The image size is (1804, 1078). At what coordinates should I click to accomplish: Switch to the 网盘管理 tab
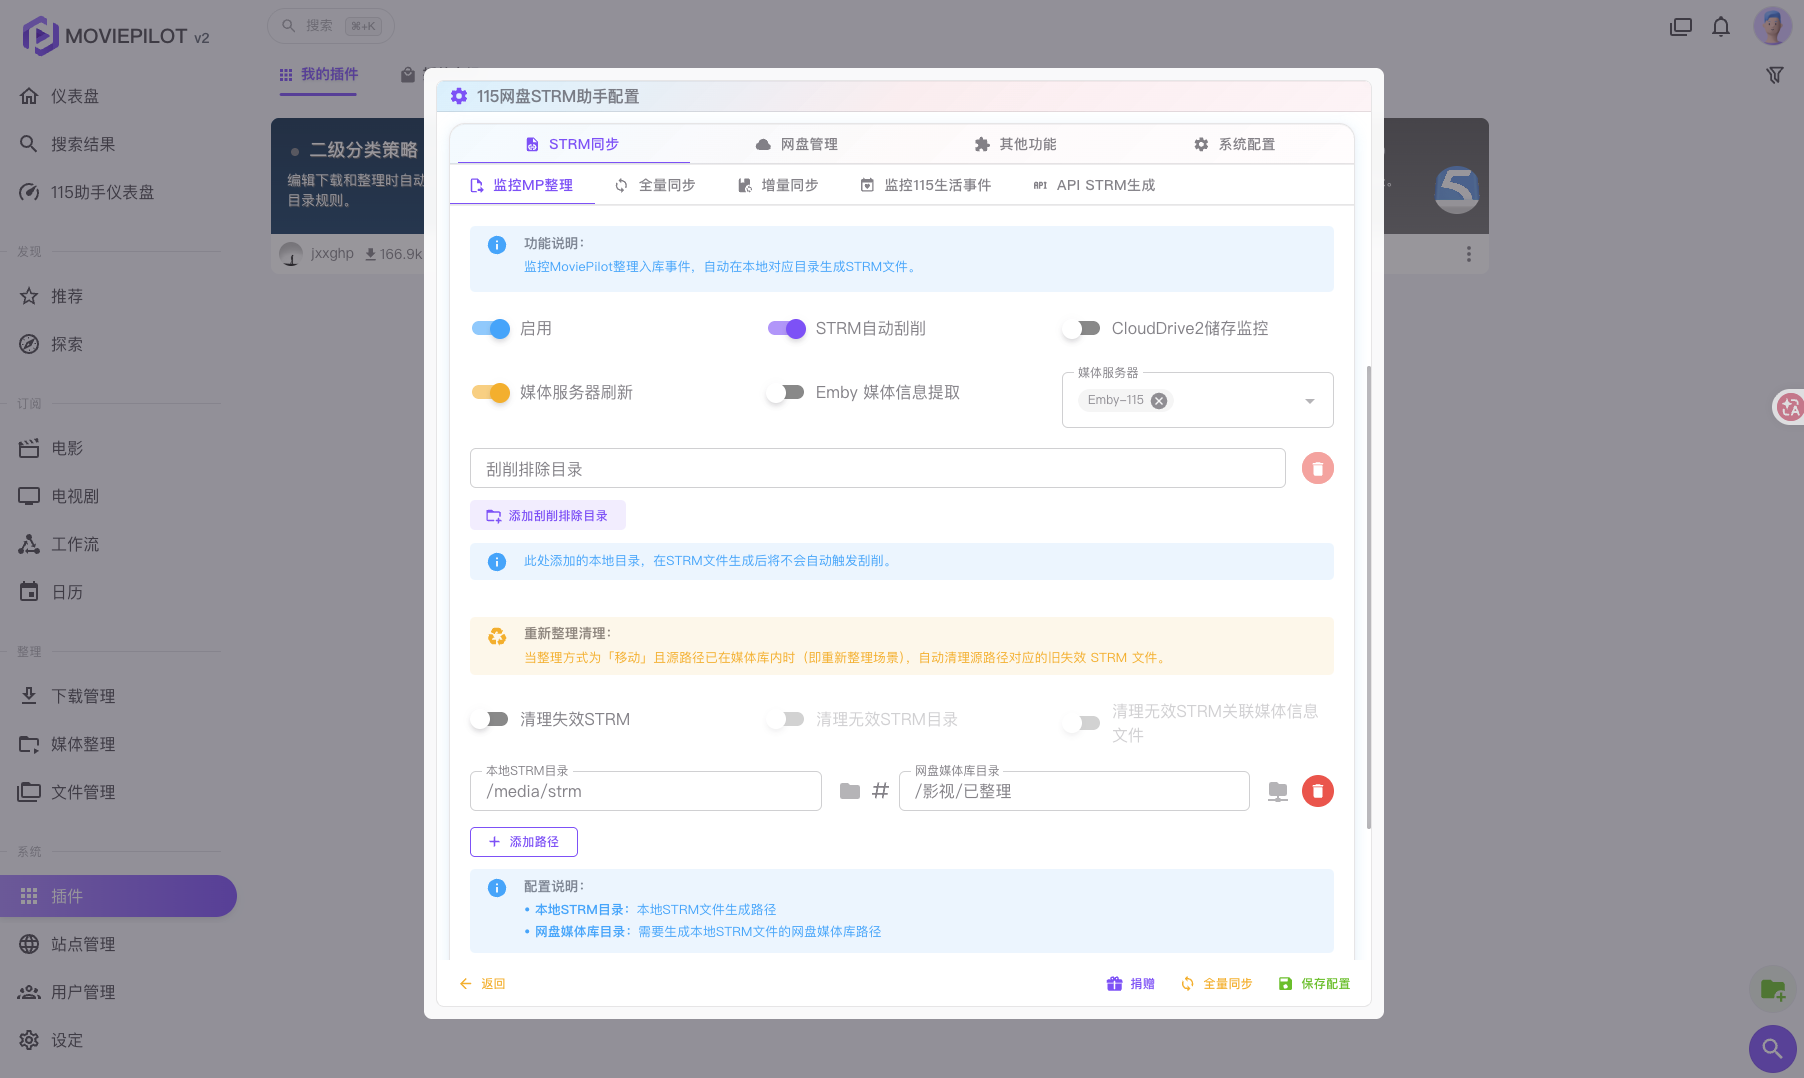pos(797,144)
